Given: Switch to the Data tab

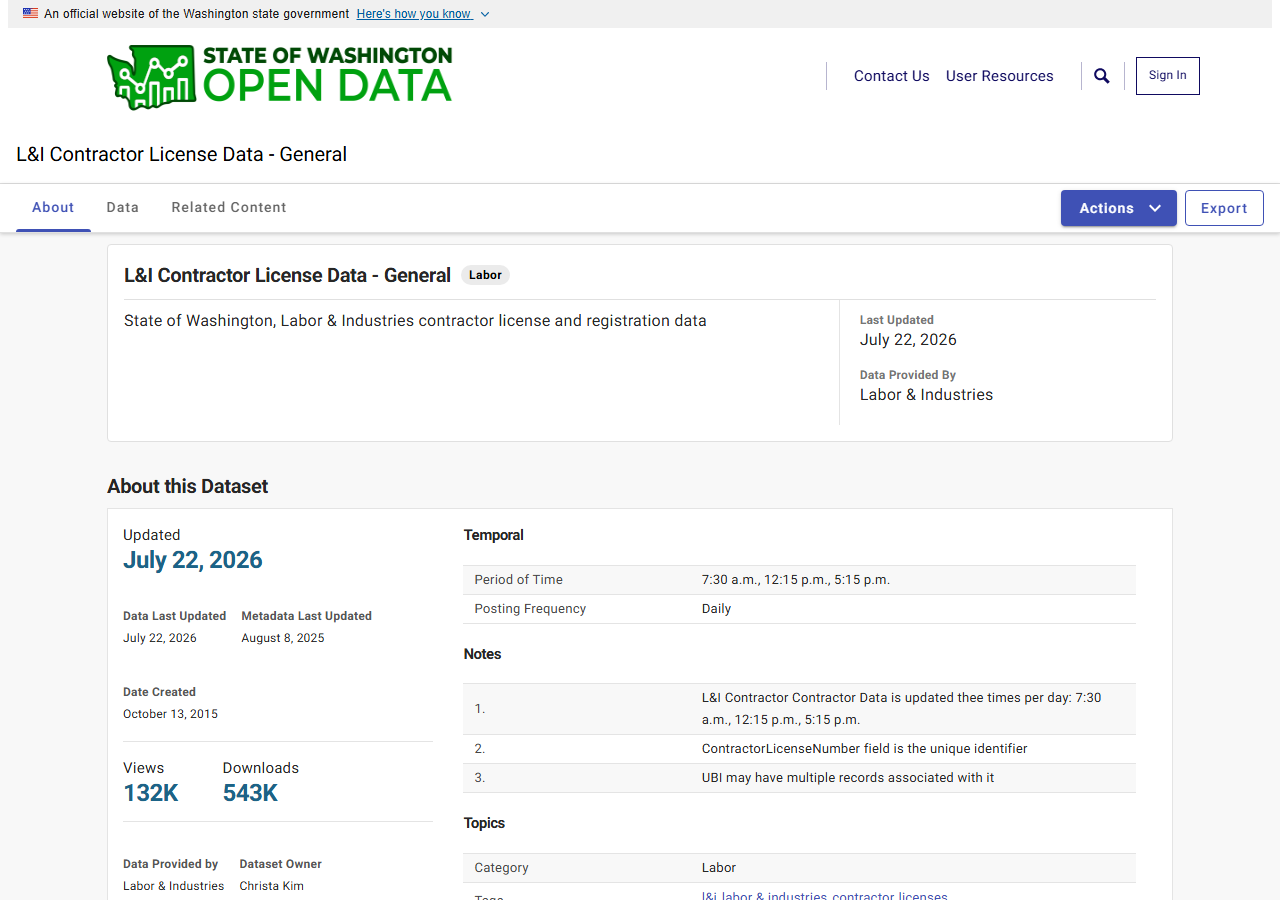Looking at the screenshot, I should pos(123,208).
